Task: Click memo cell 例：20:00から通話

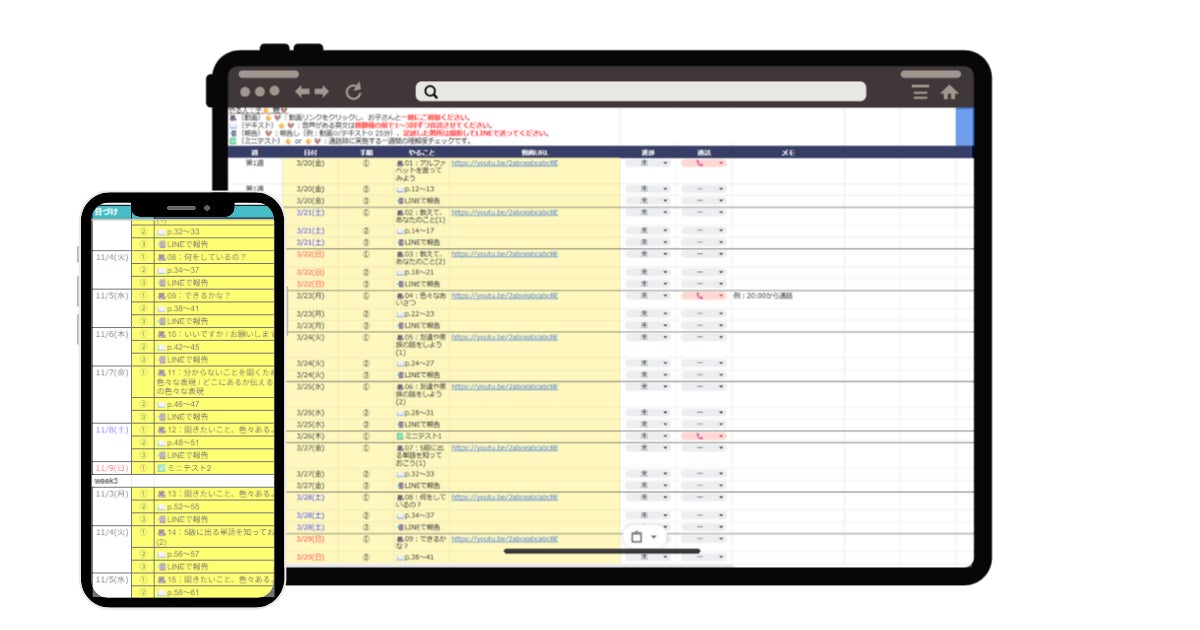Action: point(763,296)
